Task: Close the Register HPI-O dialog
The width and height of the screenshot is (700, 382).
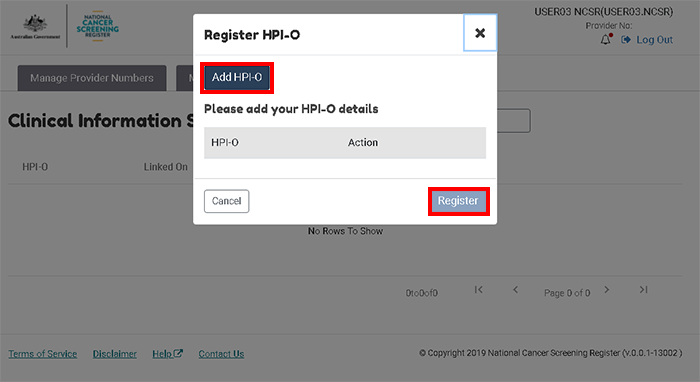Action: pos(480,33)
